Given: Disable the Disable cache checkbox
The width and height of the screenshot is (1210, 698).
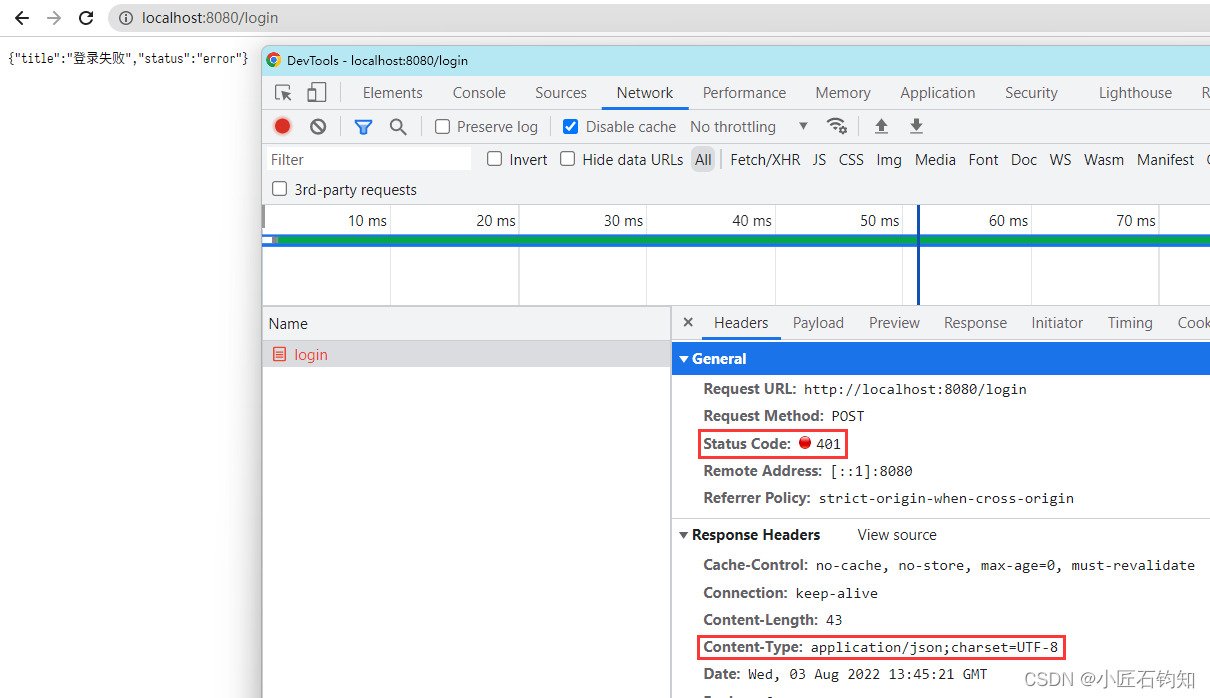Looking at the screenshot, I should 570,127.
